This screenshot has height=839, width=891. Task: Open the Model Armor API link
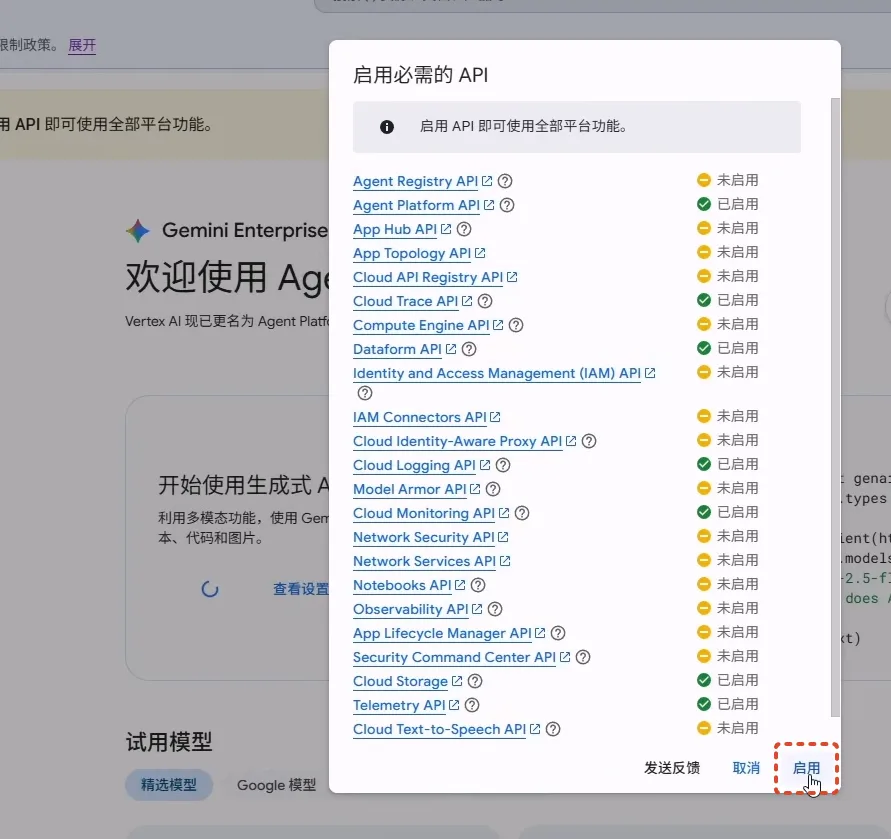tap(410, 489)
